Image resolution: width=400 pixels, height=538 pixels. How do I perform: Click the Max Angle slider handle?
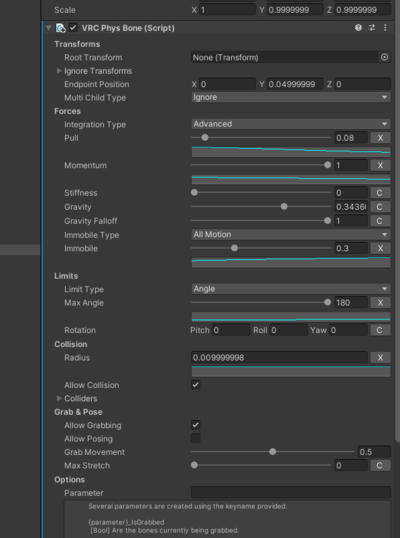[x=328, y=302]
